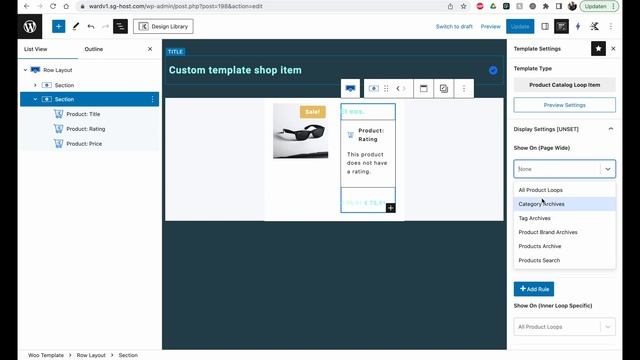Viewport: 640px width, 360px height.
Task: Switch to the List View tab
Action: tap(36, 49)
